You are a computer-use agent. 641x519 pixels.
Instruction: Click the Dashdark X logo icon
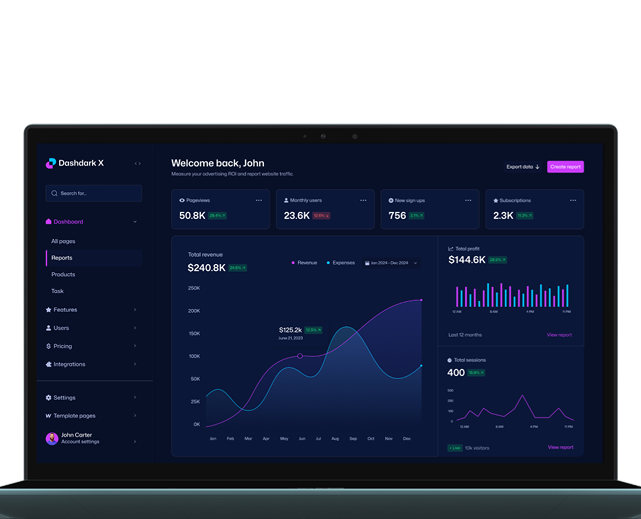click(x=51, y=163)
